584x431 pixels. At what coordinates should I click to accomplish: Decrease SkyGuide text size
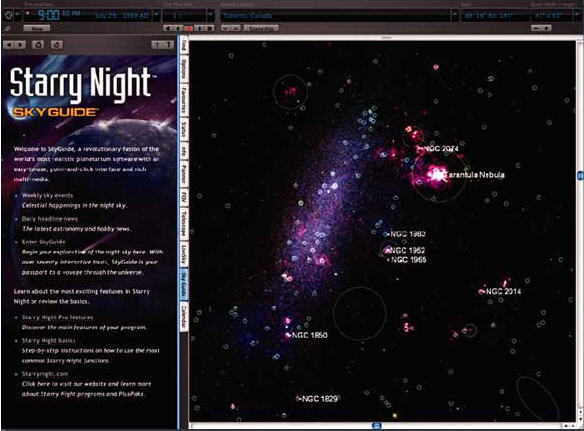tap(157, 45)
